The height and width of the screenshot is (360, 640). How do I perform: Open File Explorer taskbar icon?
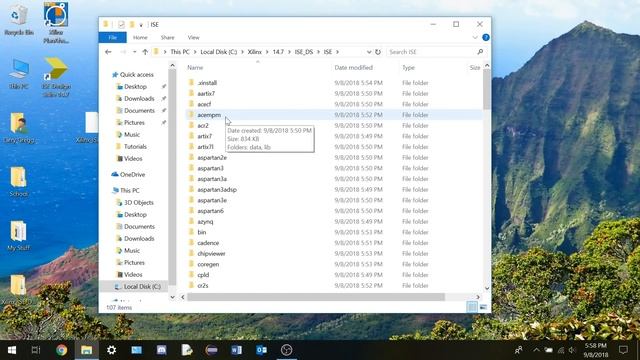click(87, 350)
